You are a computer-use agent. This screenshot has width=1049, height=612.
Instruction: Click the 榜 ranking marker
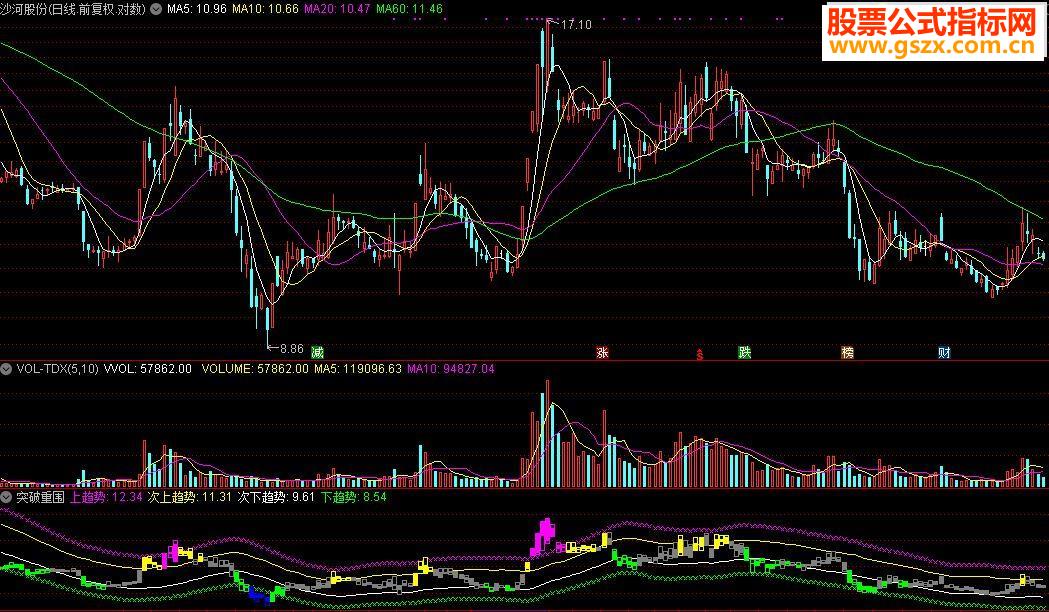click(x=848, y=352)
